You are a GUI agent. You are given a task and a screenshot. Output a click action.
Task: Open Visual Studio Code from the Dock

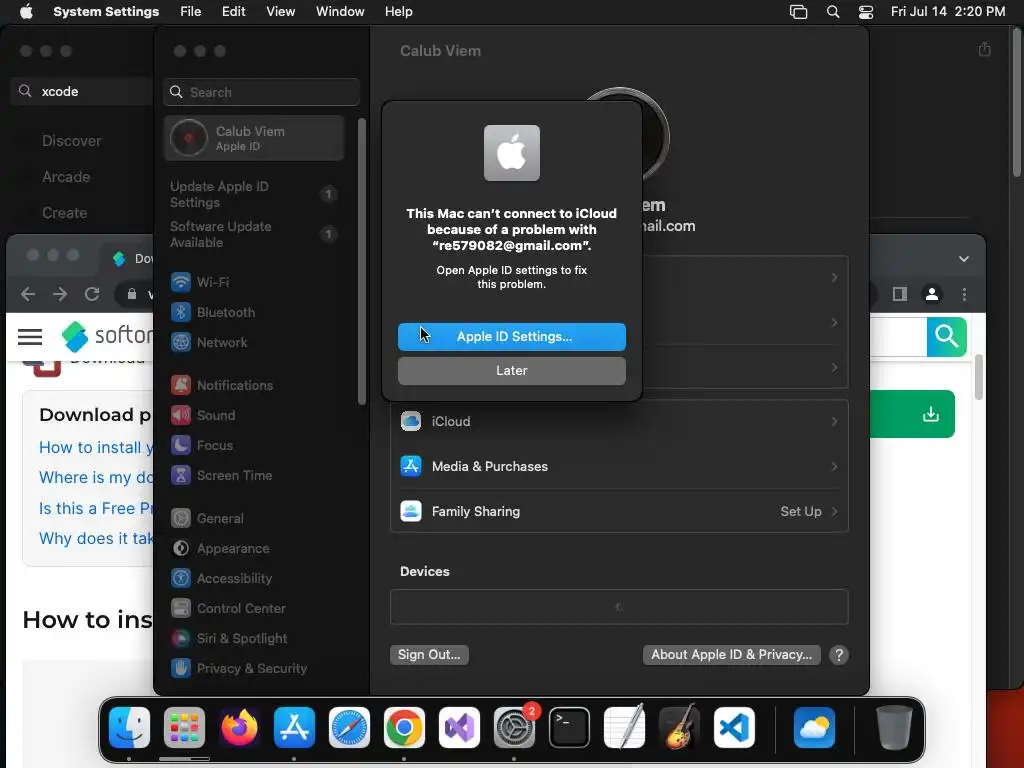[x=734, y=728]
